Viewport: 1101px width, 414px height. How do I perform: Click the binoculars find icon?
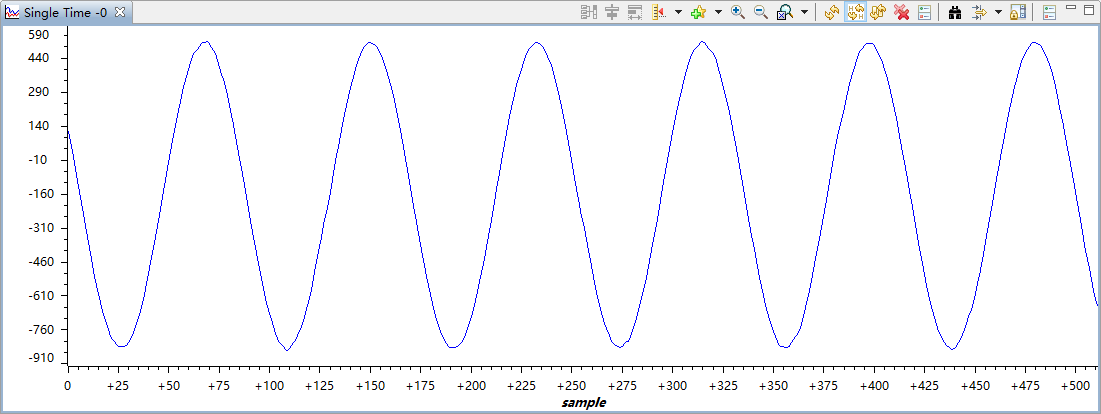(954, 12)
